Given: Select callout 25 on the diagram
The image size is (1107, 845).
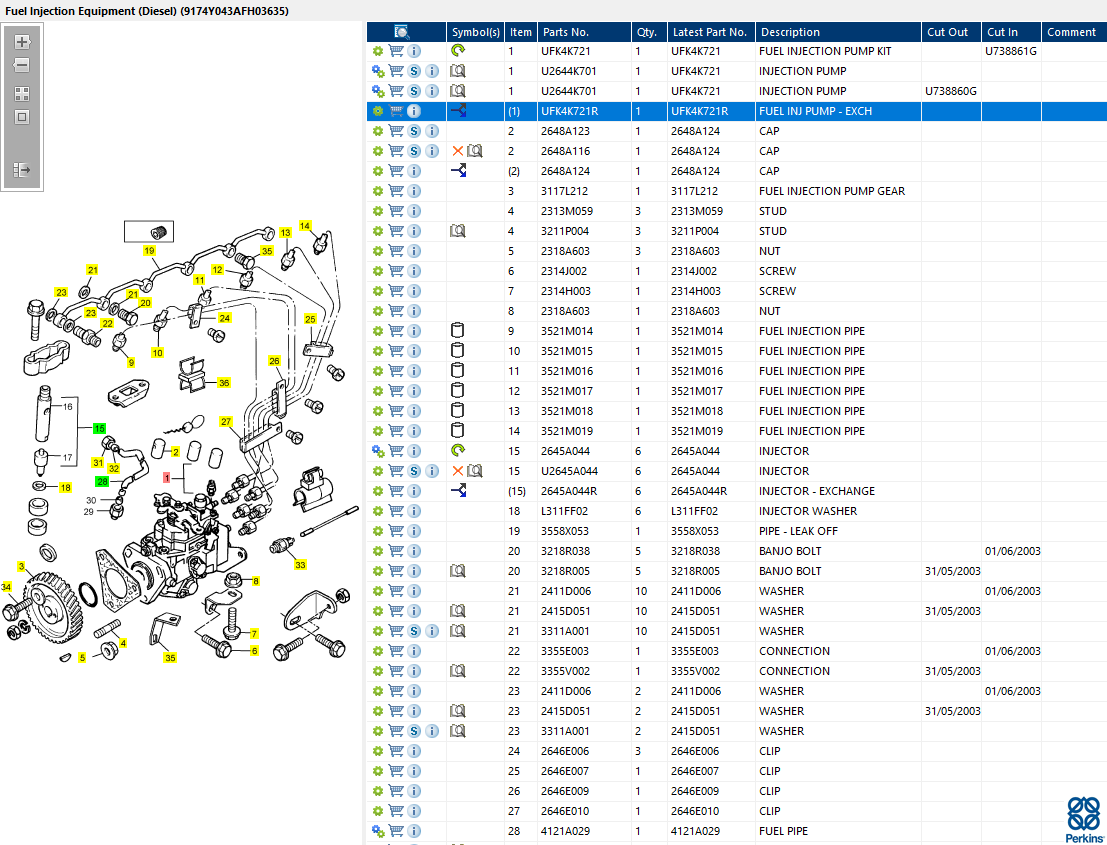Looking at the screenshot, I should (x=310, y=319).
